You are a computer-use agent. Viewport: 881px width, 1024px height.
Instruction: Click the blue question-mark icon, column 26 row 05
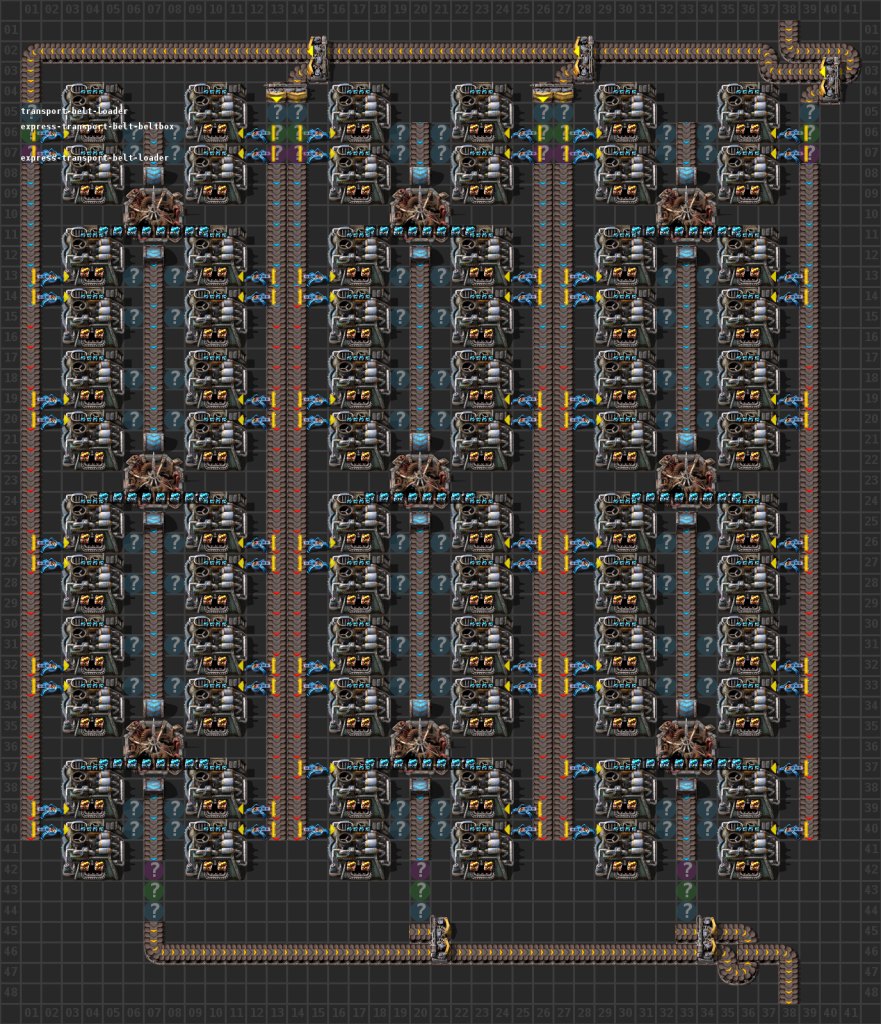click(543, 112)
